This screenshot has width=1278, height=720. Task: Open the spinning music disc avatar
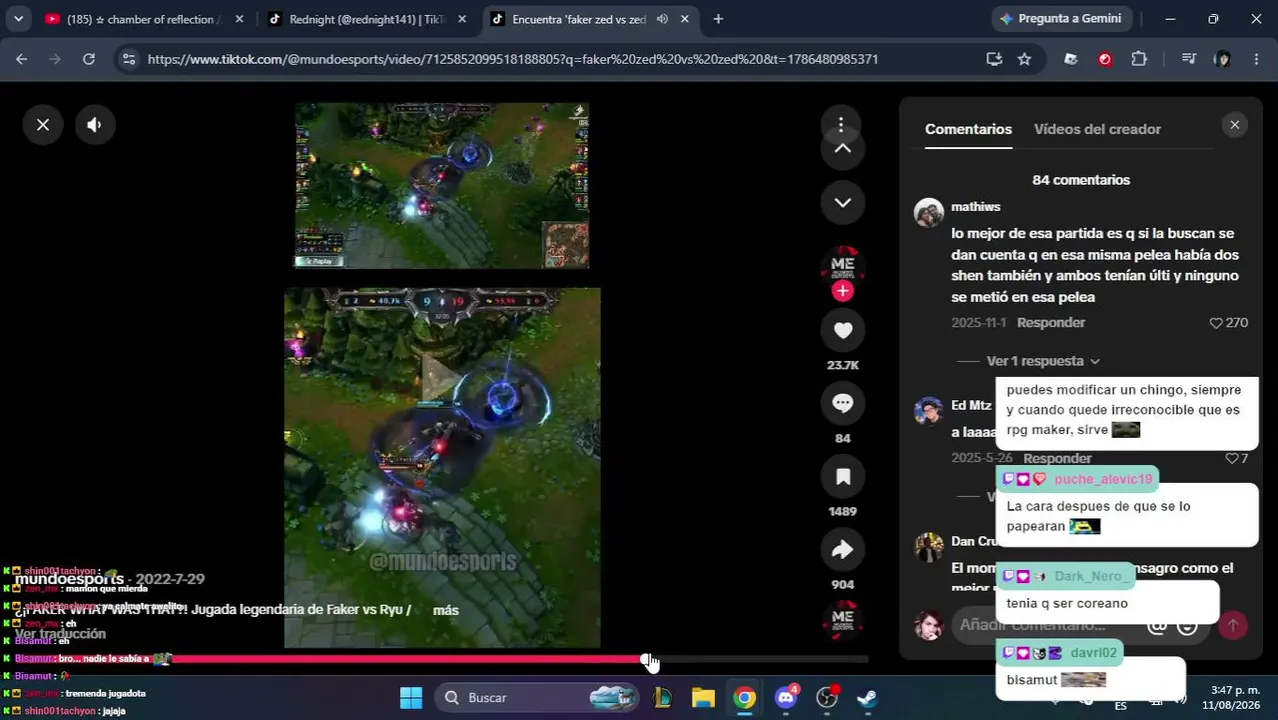click(x=842, y=619)
